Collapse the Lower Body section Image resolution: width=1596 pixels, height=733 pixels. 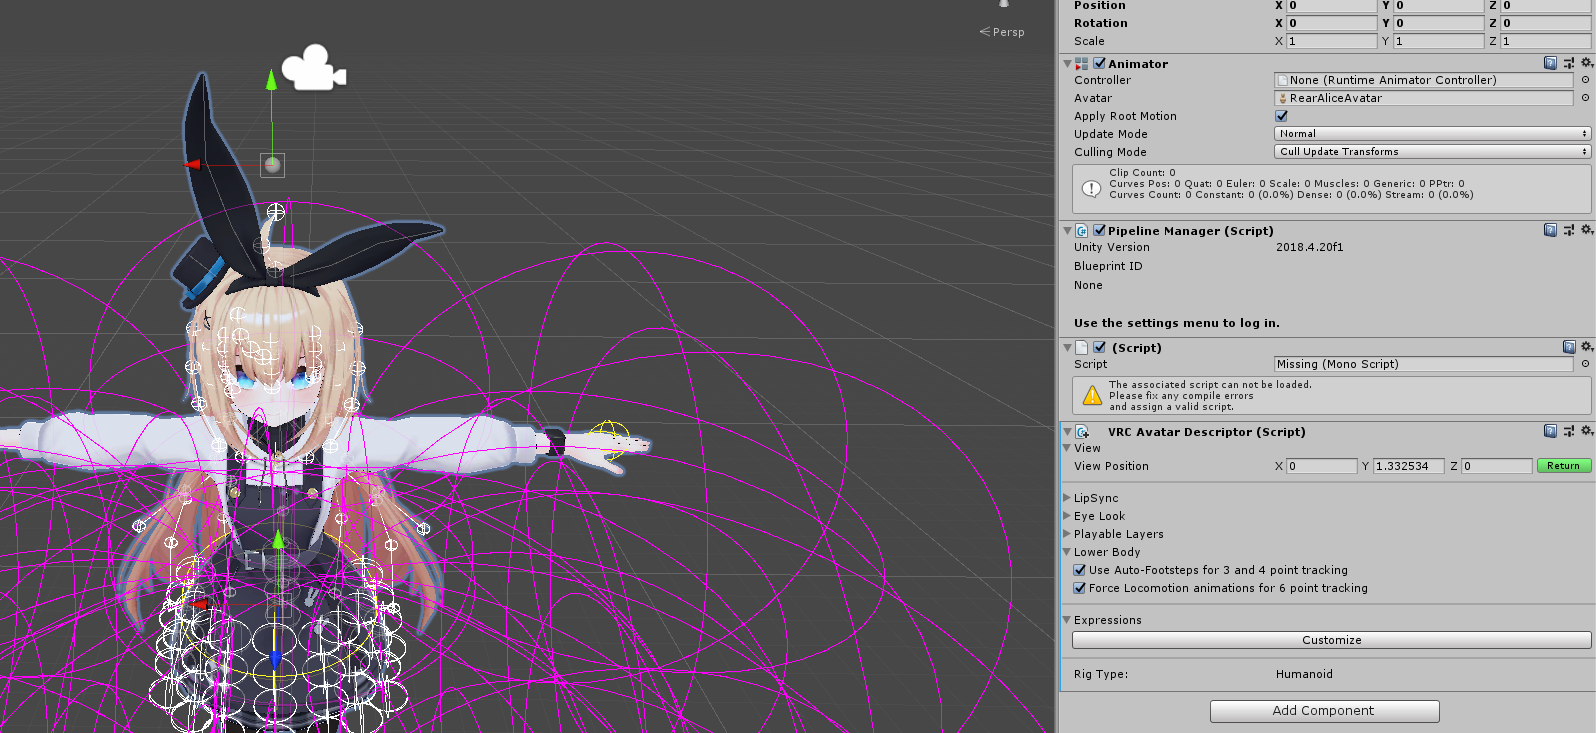tap(1067, 552)
